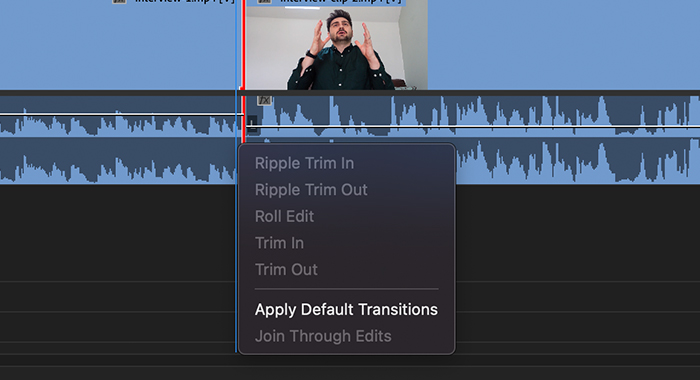Click the volume rubber band on right audio clip

click(x=473, y=127)
